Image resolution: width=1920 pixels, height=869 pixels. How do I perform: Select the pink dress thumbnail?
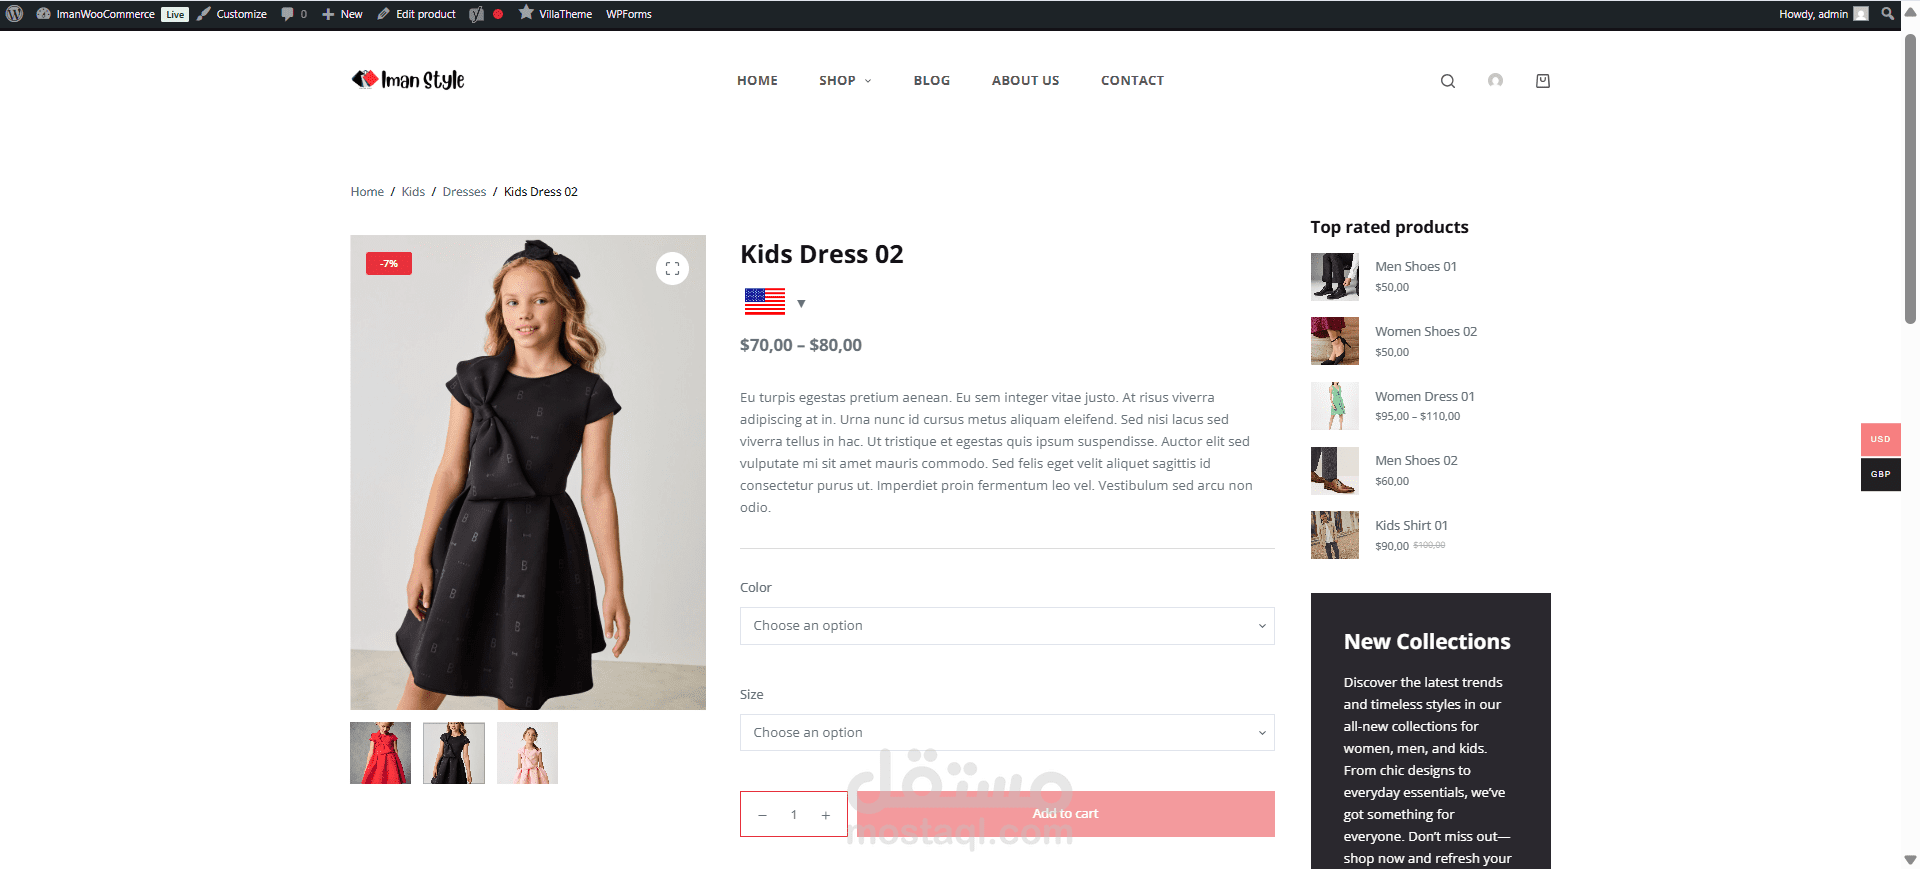pyautogui.click(x=527, y=753)
